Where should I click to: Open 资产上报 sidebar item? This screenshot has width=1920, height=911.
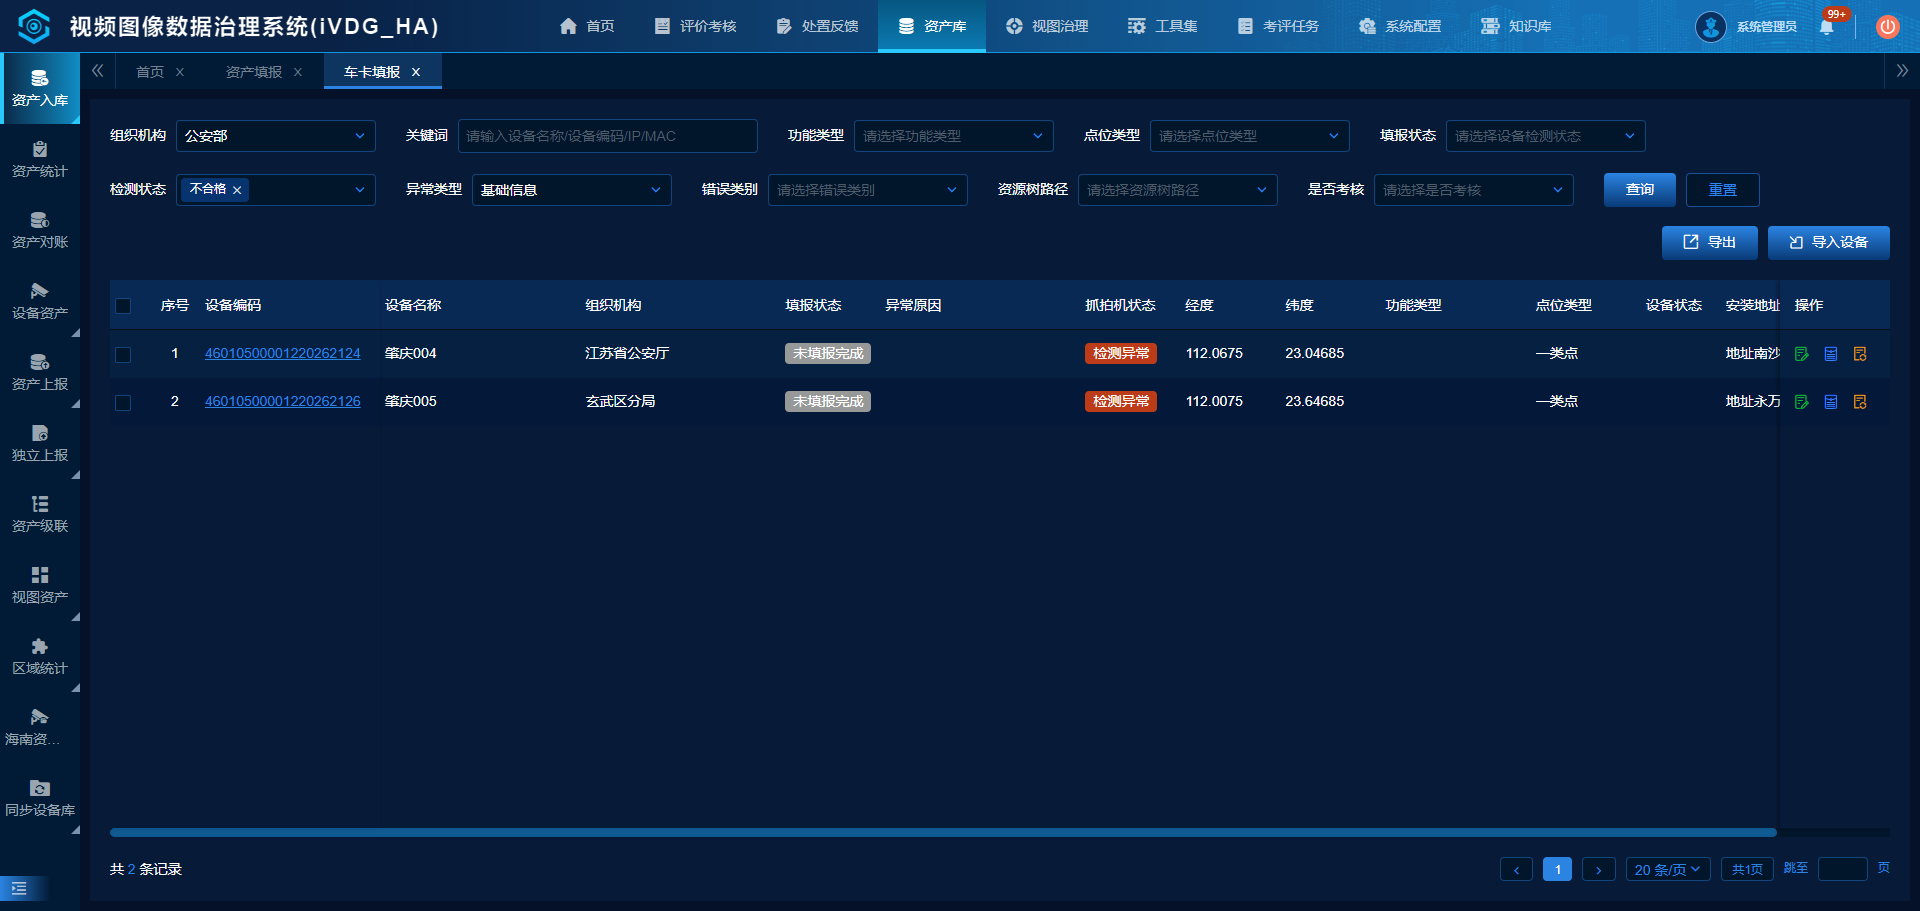coord(40,373)
